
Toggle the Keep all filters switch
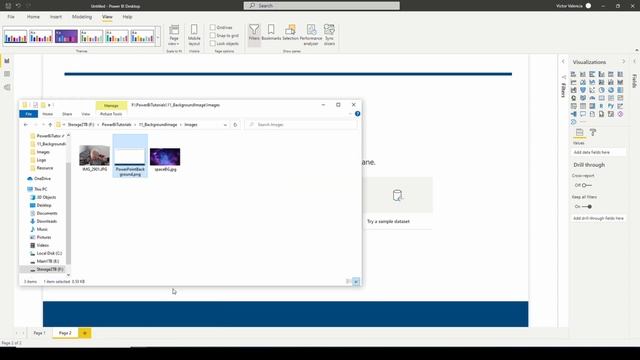point(587,207)
